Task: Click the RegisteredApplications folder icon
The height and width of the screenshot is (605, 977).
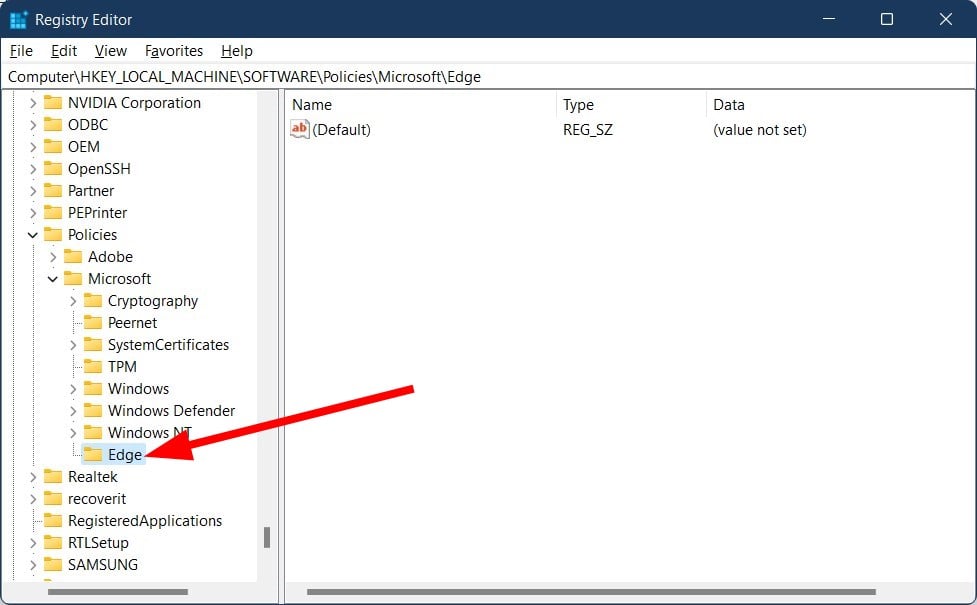Action: point(53,520)
